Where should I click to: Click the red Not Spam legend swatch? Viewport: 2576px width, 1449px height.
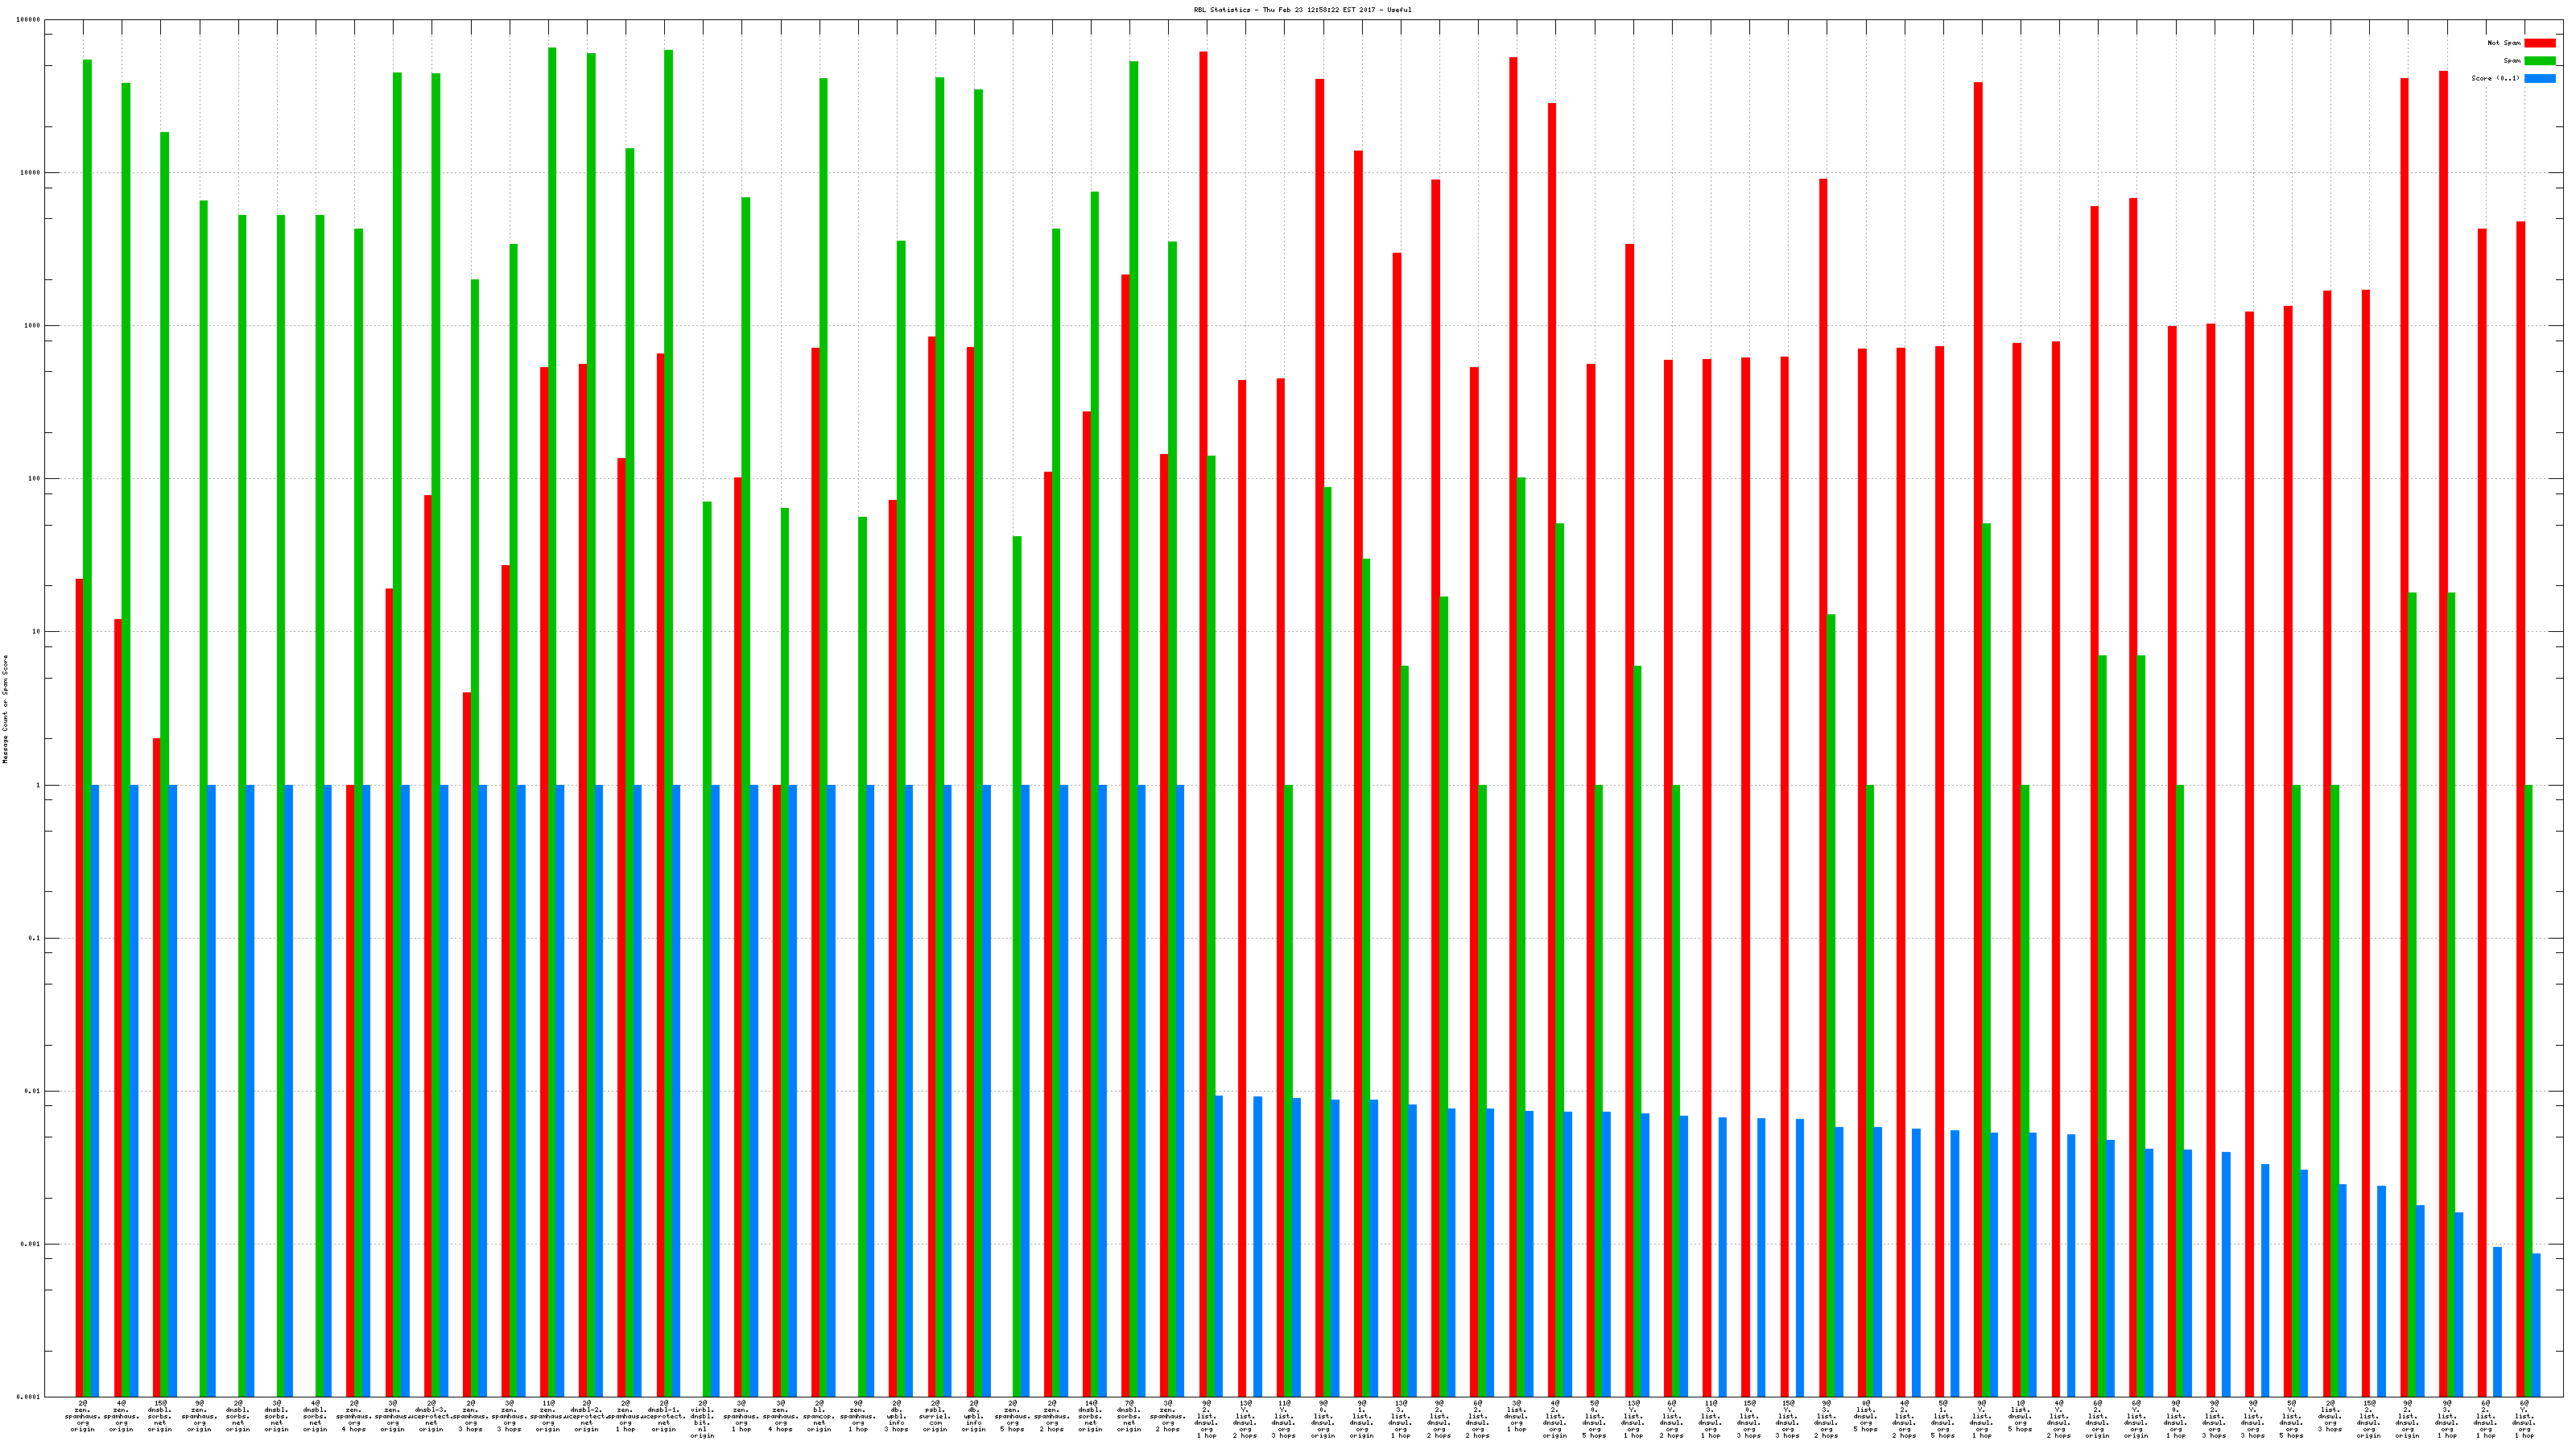point(2539,43)
